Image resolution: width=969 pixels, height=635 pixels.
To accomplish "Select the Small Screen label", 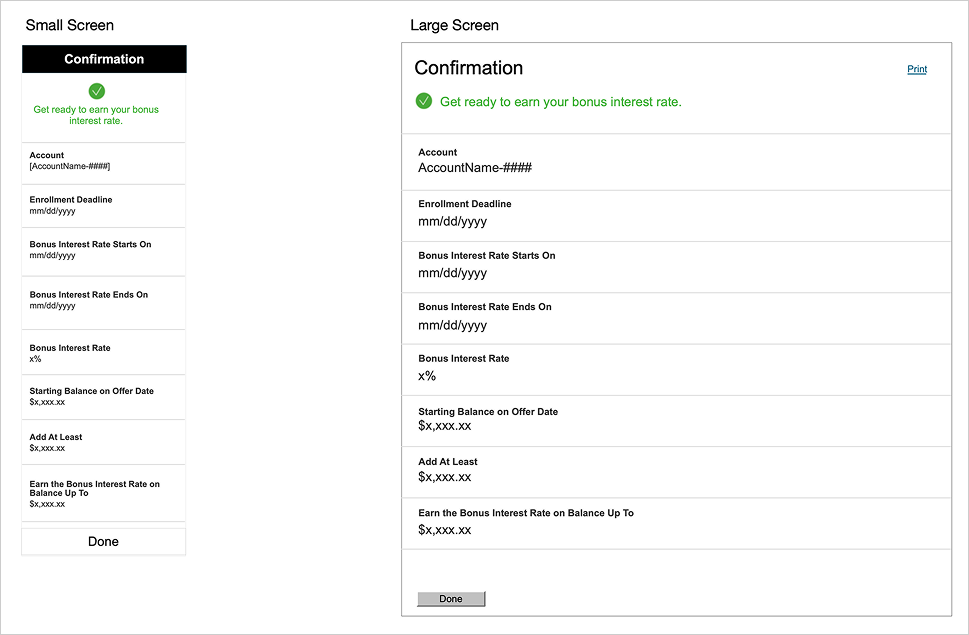I will coord(70,25).
